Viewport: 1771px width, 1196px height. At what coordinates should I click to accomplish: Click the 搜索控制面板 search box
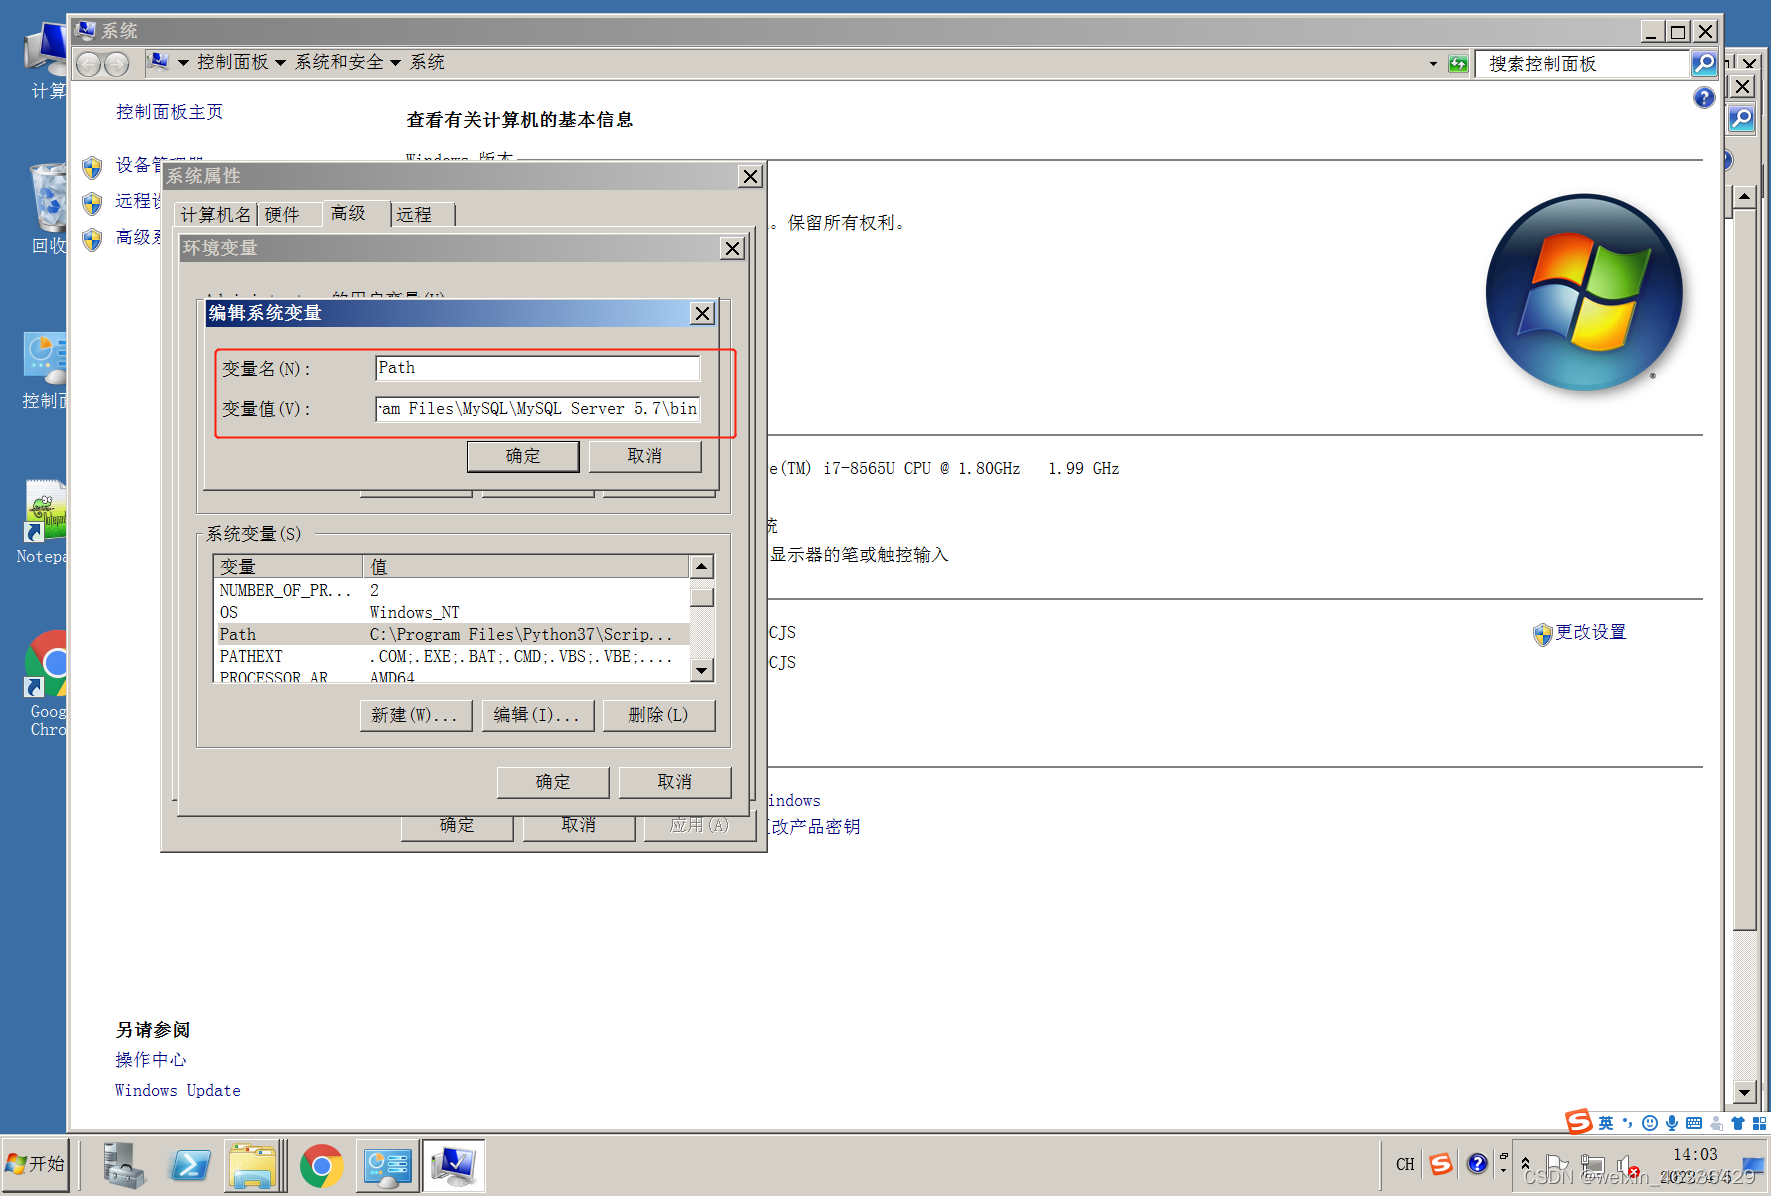[x=1584, y=64]
